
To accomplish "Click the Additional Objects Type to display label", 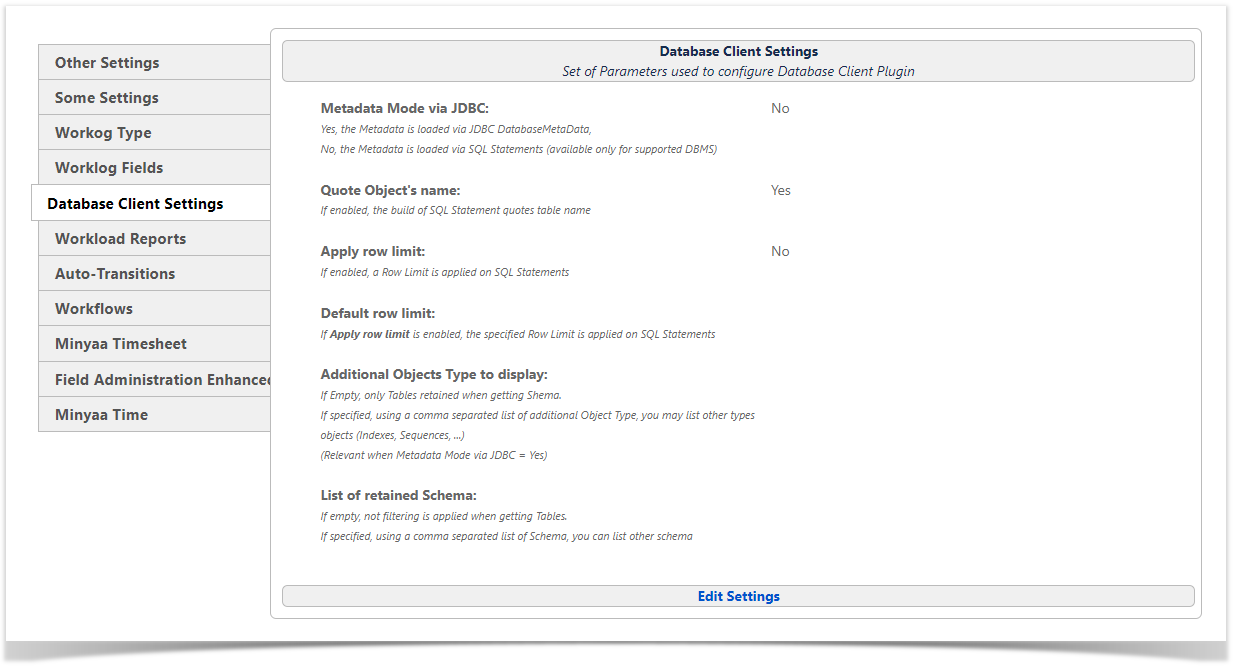I will [x=434, y=374].
